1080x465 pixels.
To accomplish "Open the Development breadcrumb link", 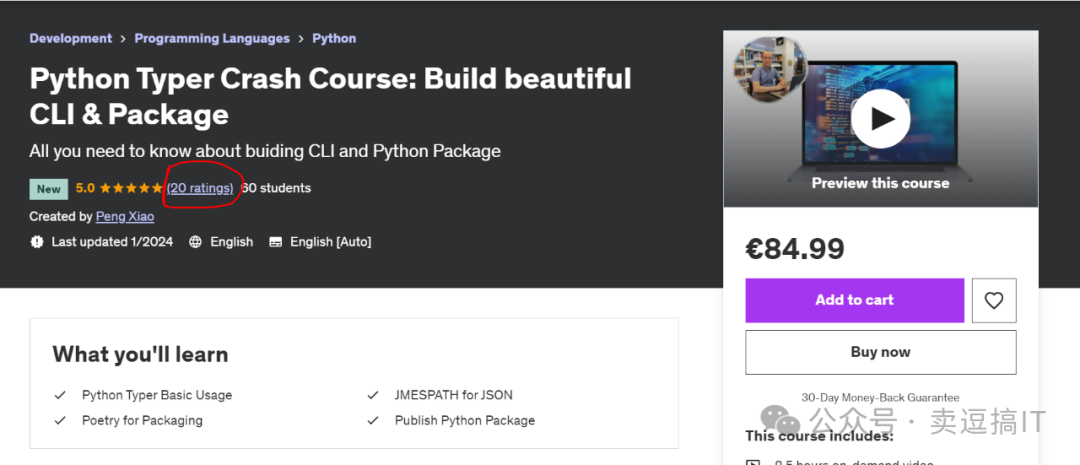I will click(x=70, y=39).
